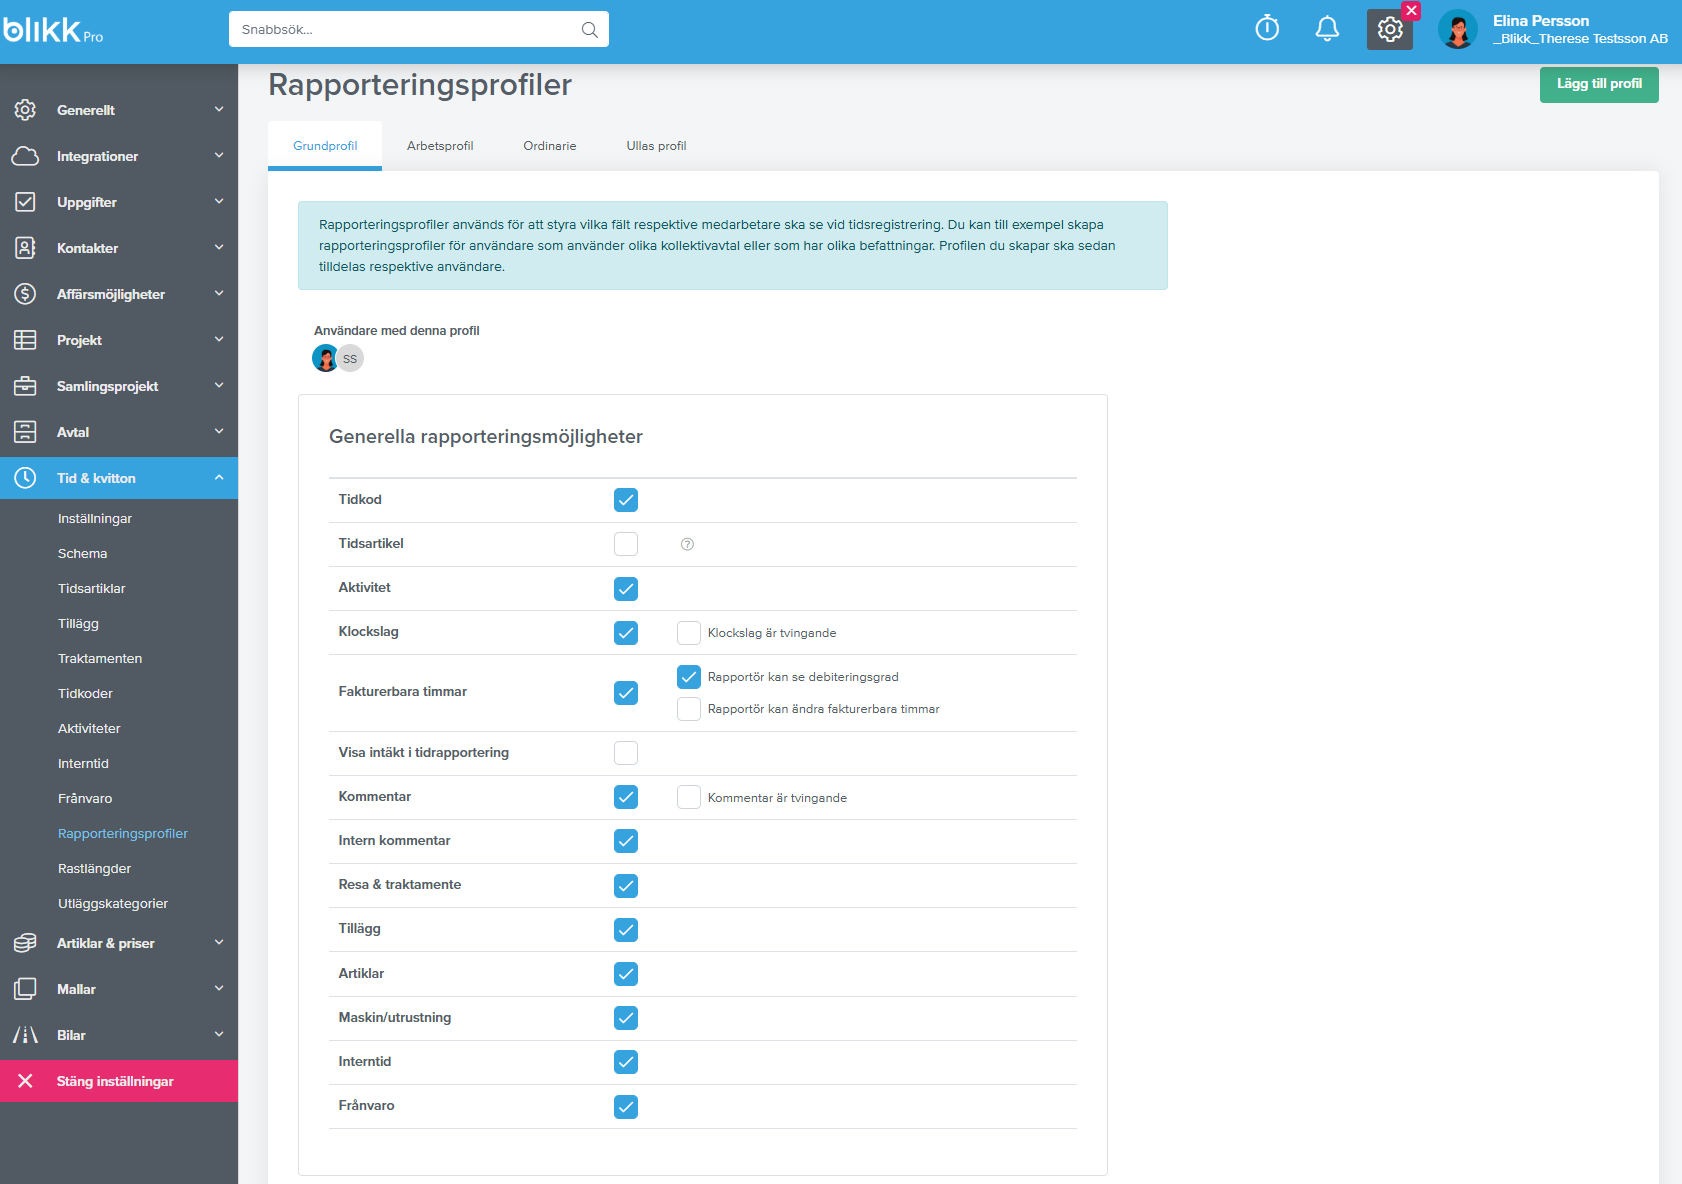The height and width of the screenshot is (1184, 1682).
Task: Check Kommentar är tvingande
Action: pos(689,797)
